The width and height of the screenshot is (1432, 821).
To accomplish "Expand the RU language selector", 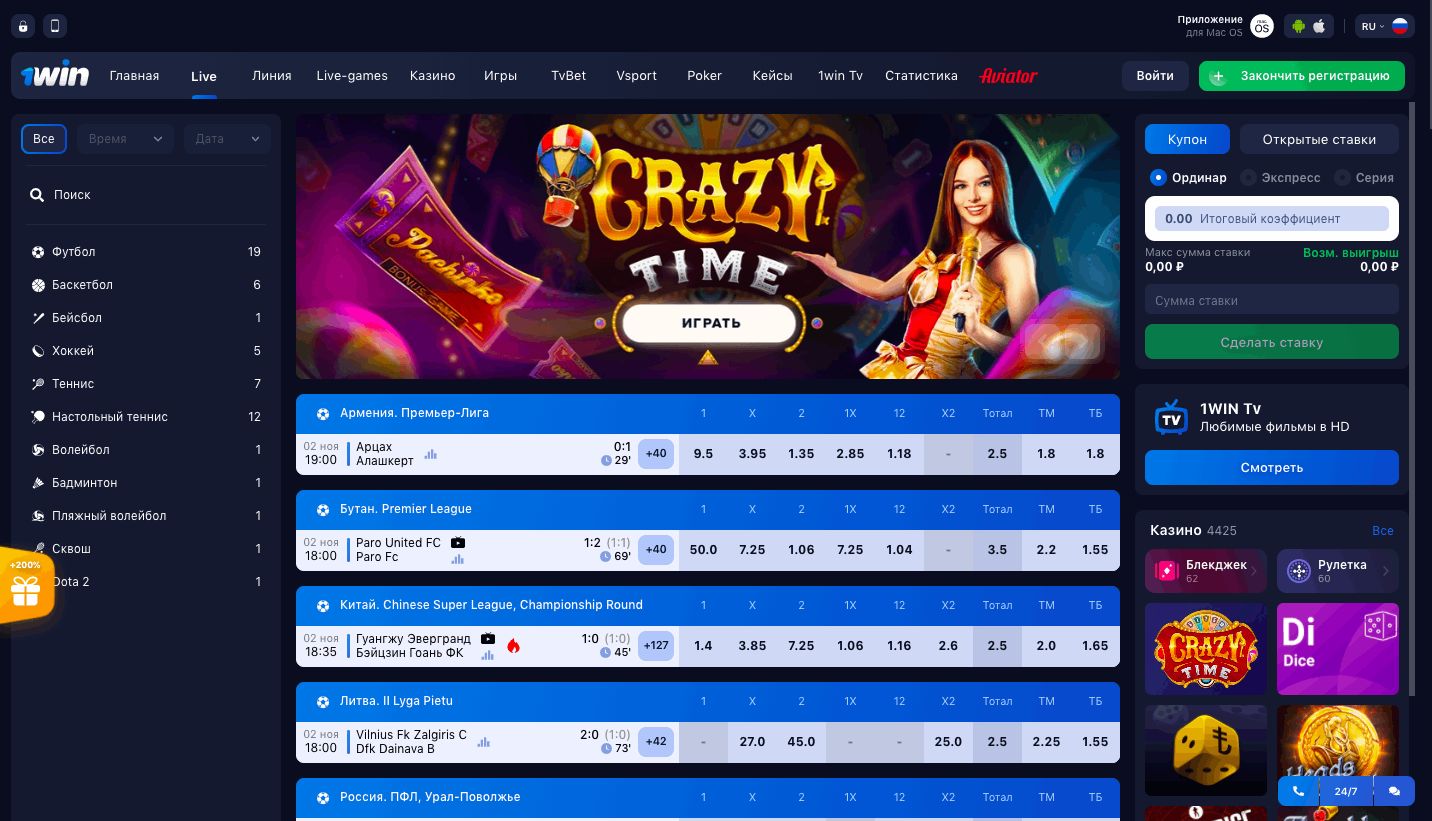I will tap(1384, 27).
